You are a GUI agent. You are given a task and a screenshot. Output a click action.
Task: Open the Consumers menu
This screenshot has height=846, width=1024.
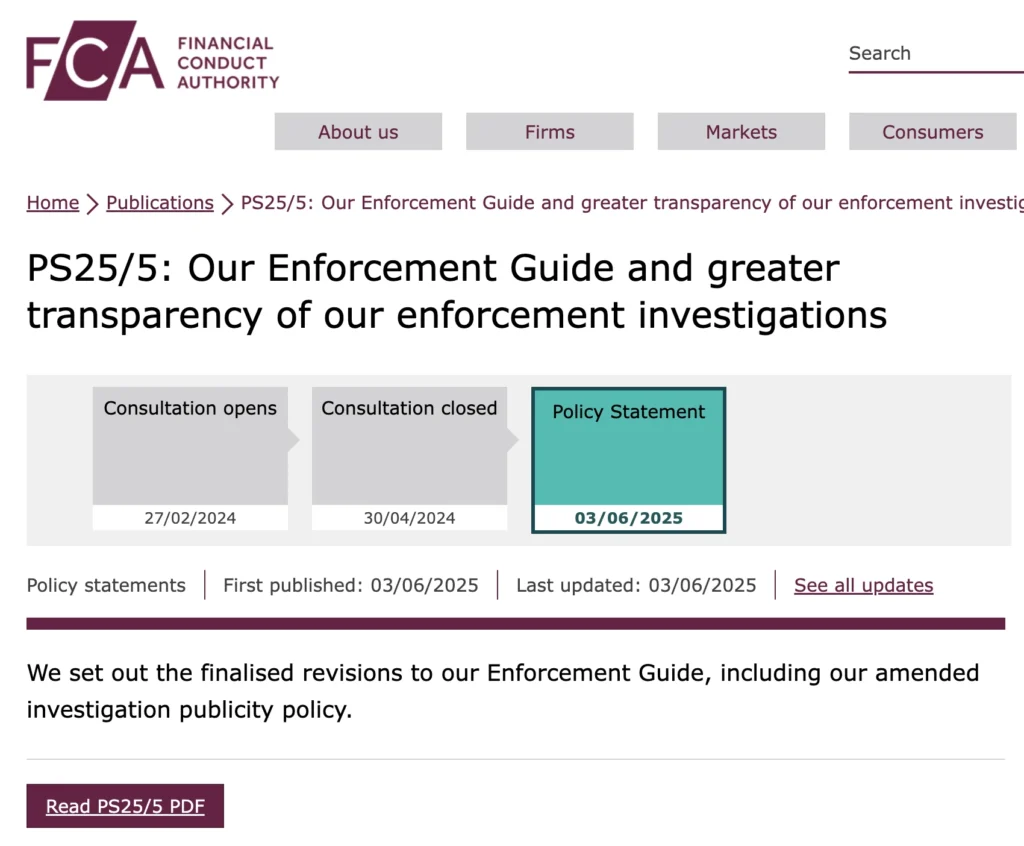pyautogui.click(x=933, y=131)
